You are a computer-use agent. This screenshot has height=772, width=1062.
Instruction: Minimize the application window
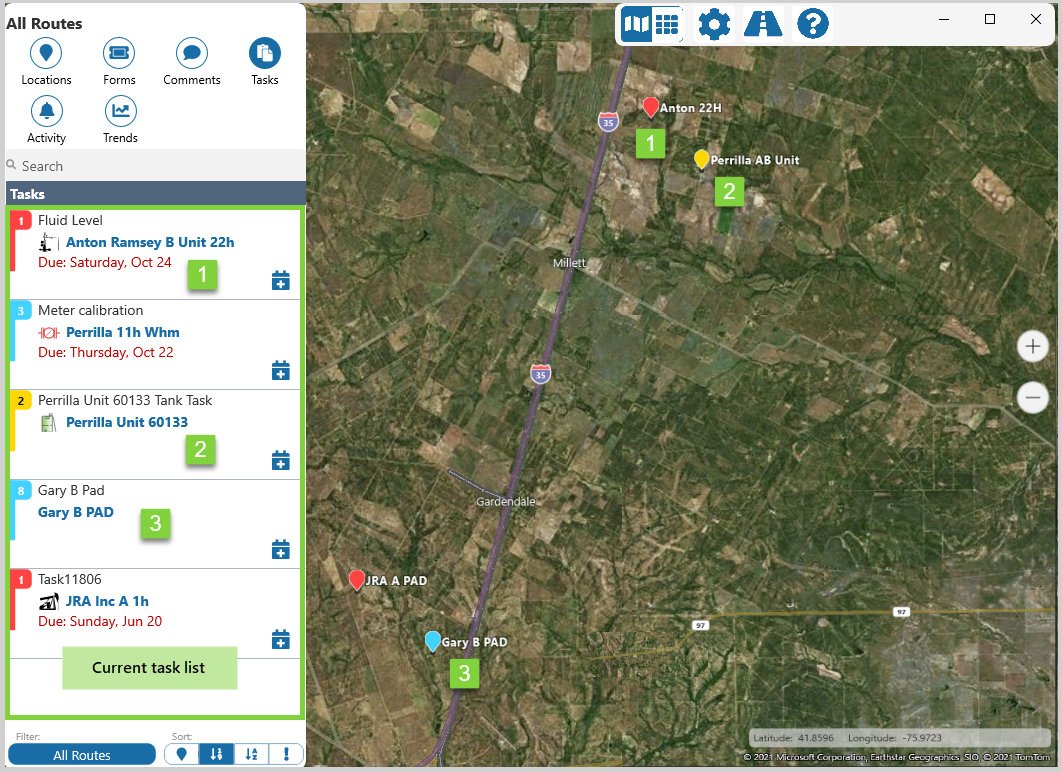(943, 19)
